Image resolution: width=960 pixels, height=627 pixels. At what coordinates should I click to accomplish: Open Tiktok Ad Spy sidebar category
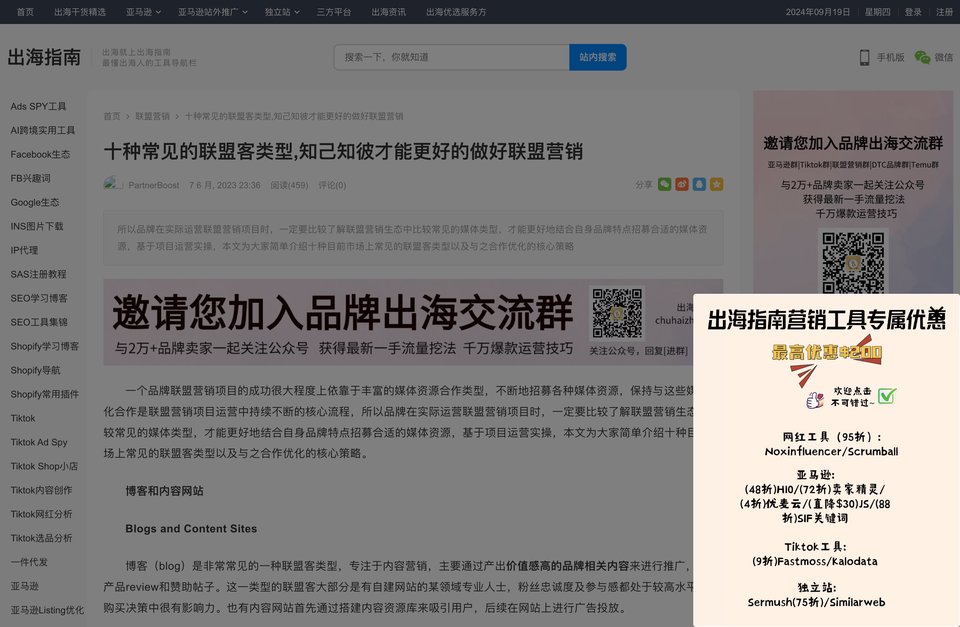click(x=39, y=442)
